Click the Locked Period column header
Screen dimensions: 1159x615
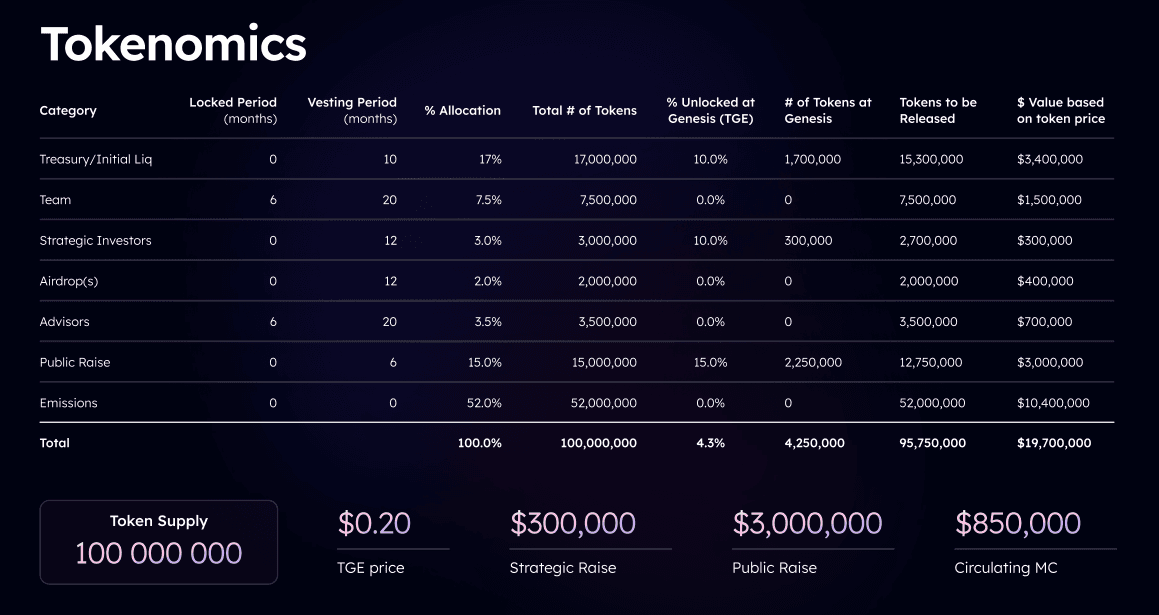point(233,110)
